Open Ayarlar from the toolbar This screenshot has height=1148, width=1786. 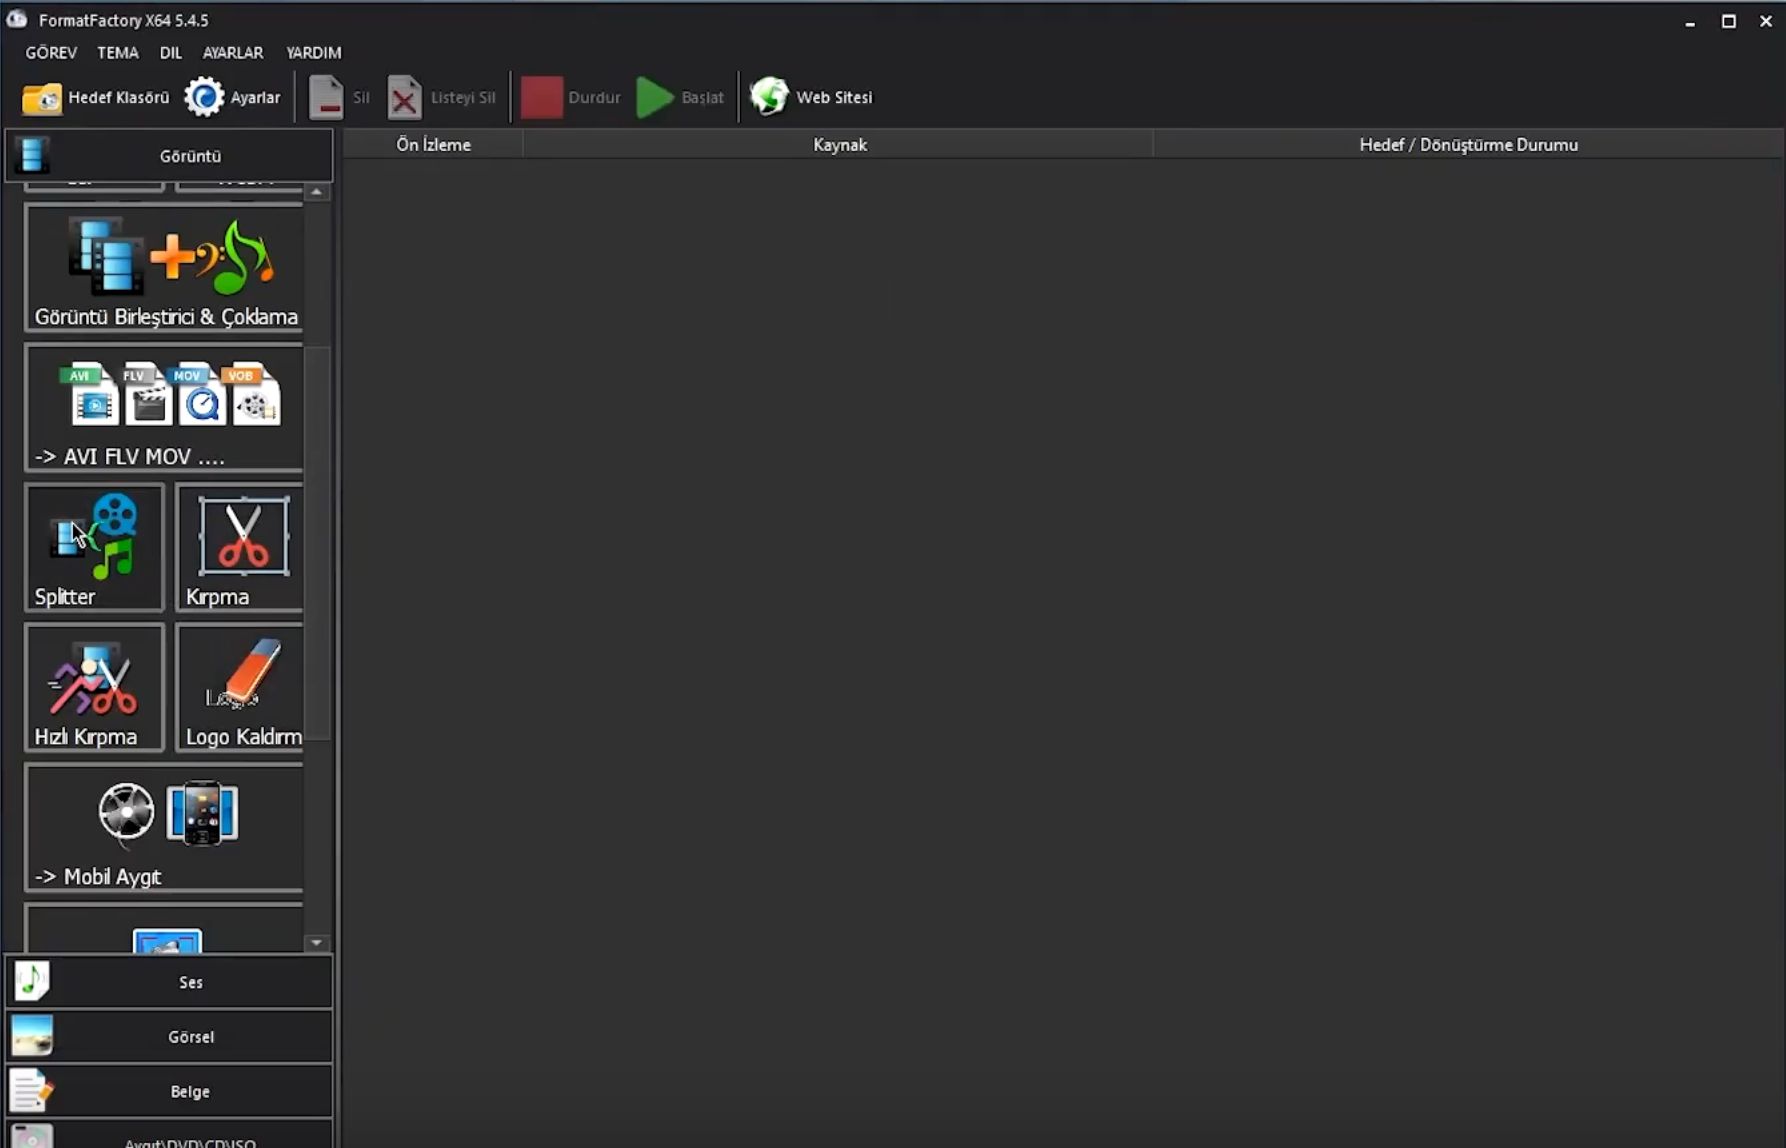[233, 98]
